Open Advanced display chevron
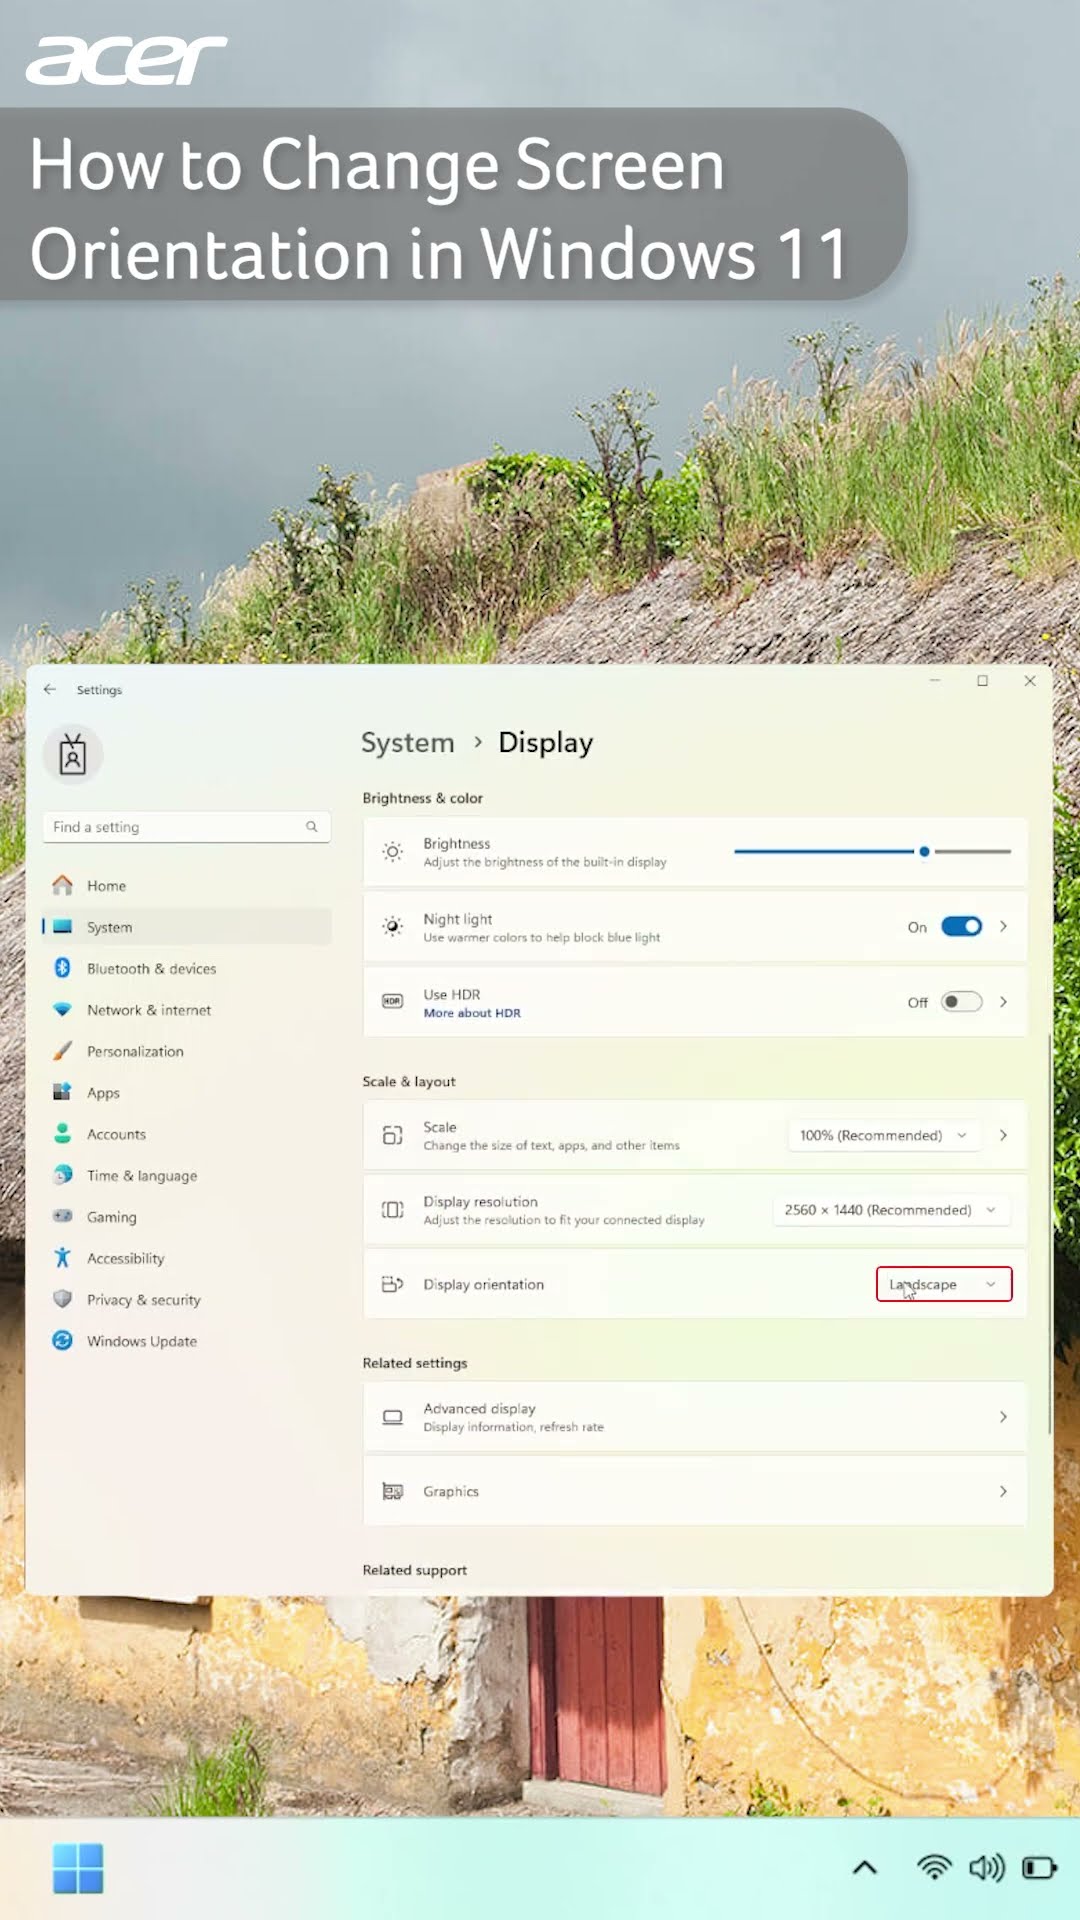Viewport: 1080px width, 1920px height. tap(1003, 1417)
